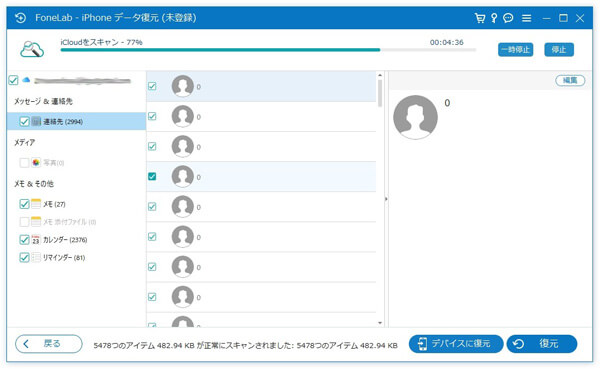600x369 pixels.
Task: Click the メッセージ & 連絡先 section header
Action: (43, 101)
